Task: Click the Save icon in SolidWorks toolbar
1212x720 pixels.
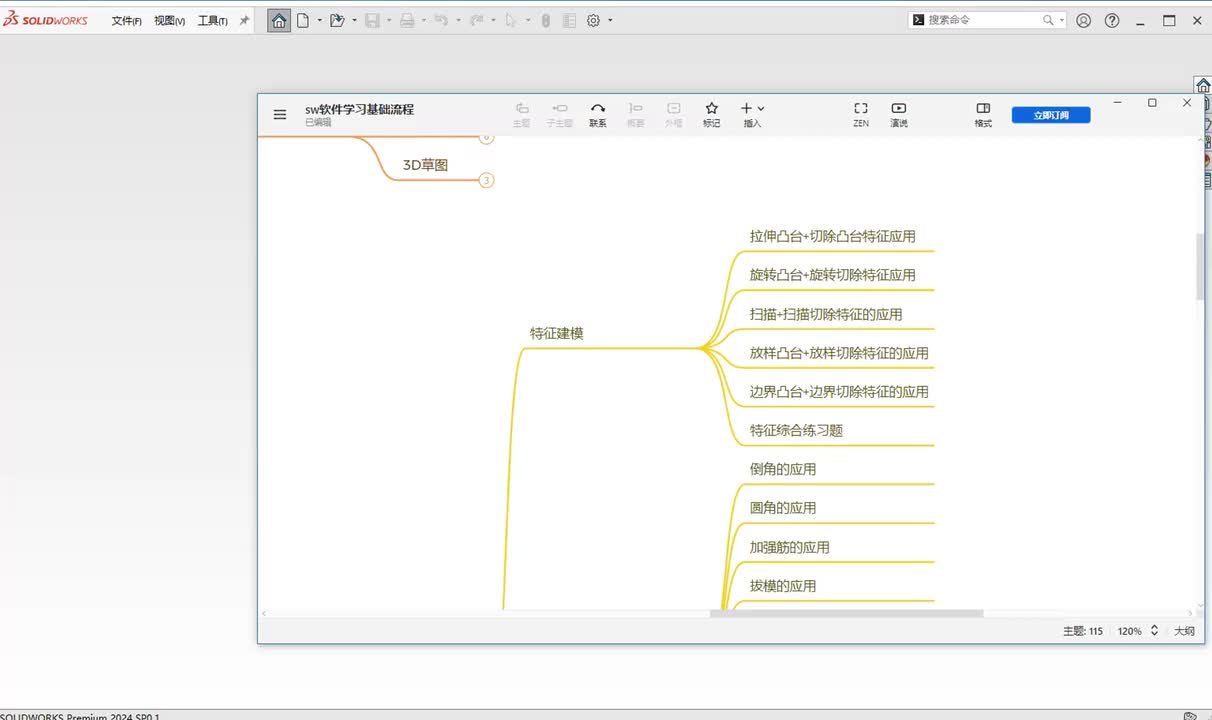Action: pos(372,20)
